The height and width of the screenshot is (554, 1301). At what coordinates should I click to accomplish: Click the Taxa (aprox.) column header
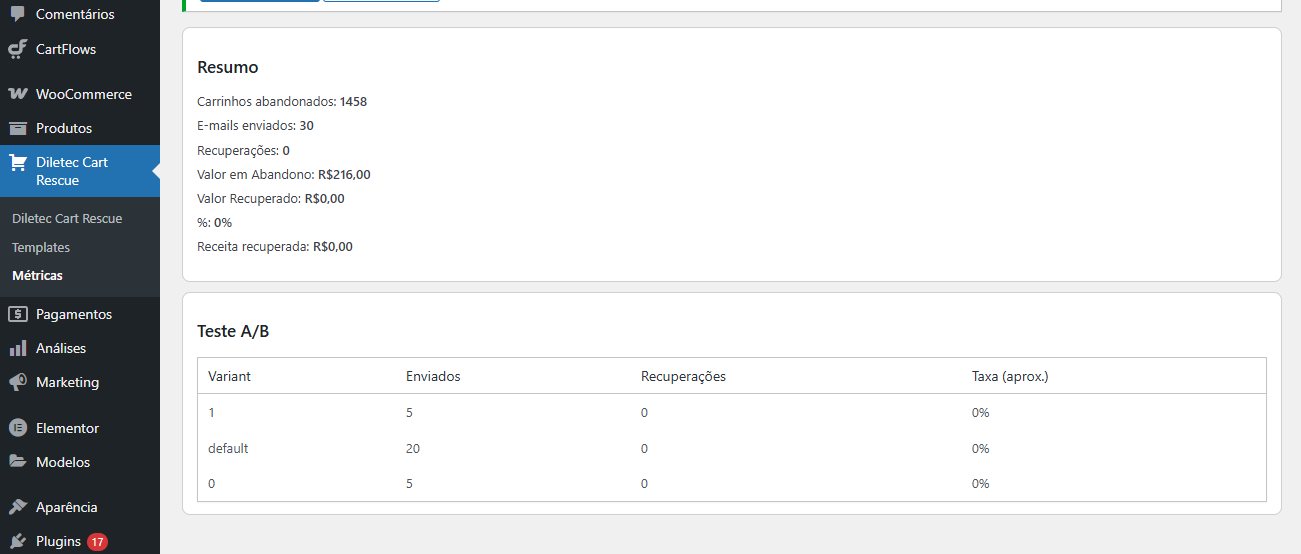click(1009, 376)
